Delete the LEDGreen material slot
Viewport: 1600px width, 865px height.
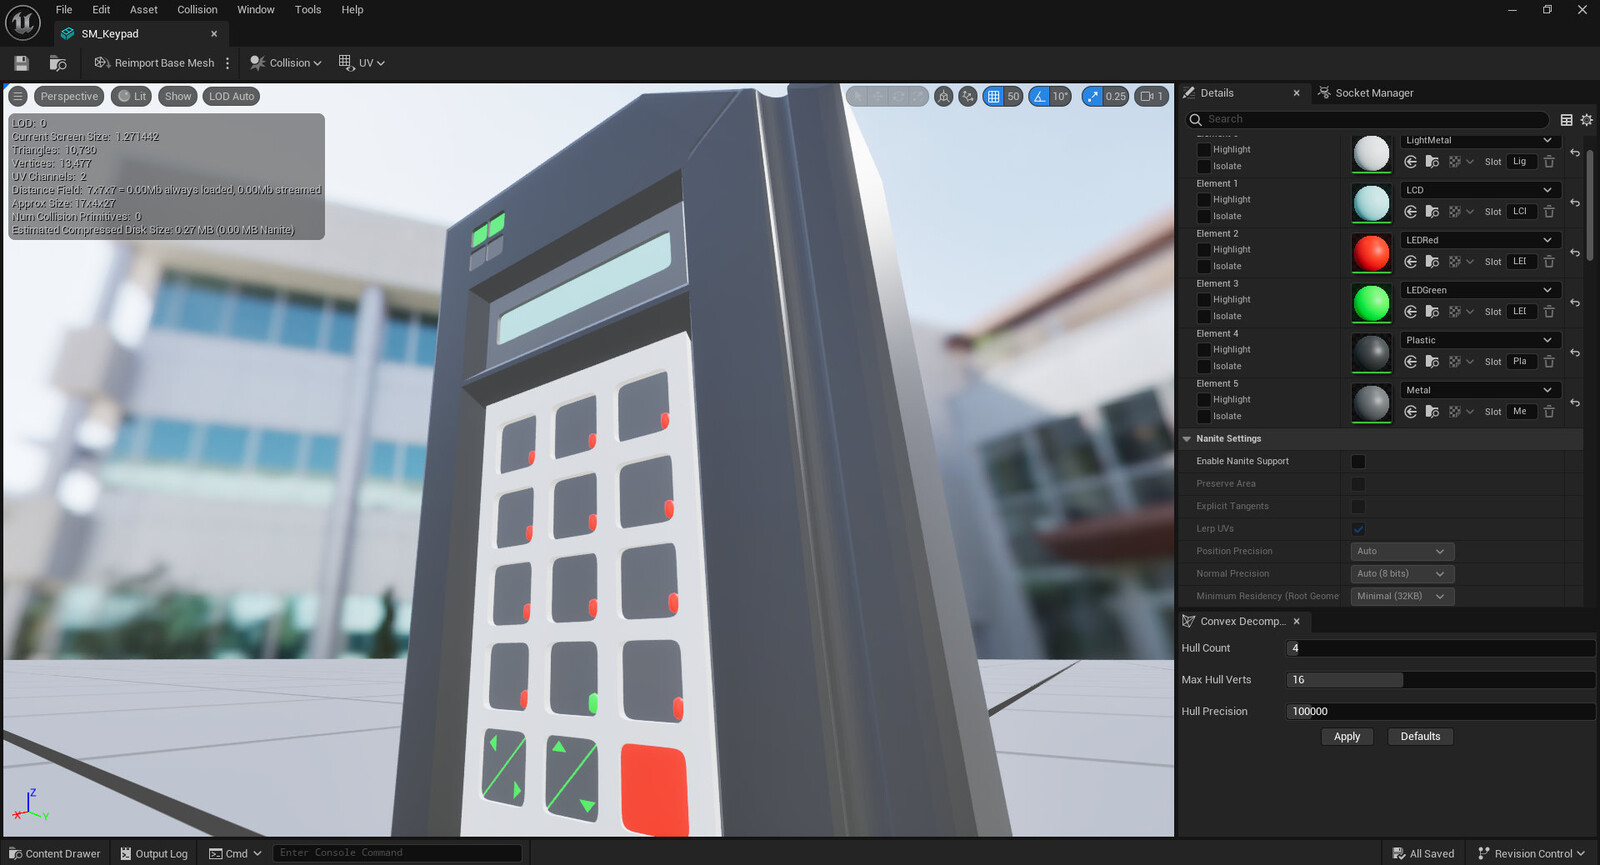point(1549,312)
